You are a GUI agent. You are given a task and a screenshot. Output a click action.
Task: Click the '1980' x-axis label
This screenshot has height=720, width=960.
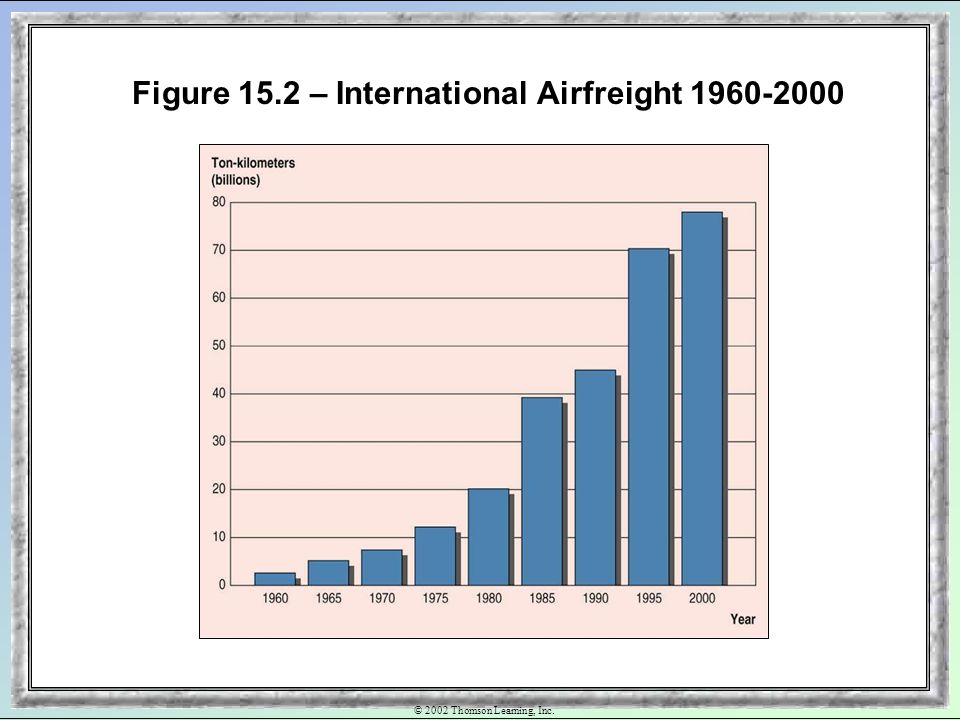coord(489,598)
